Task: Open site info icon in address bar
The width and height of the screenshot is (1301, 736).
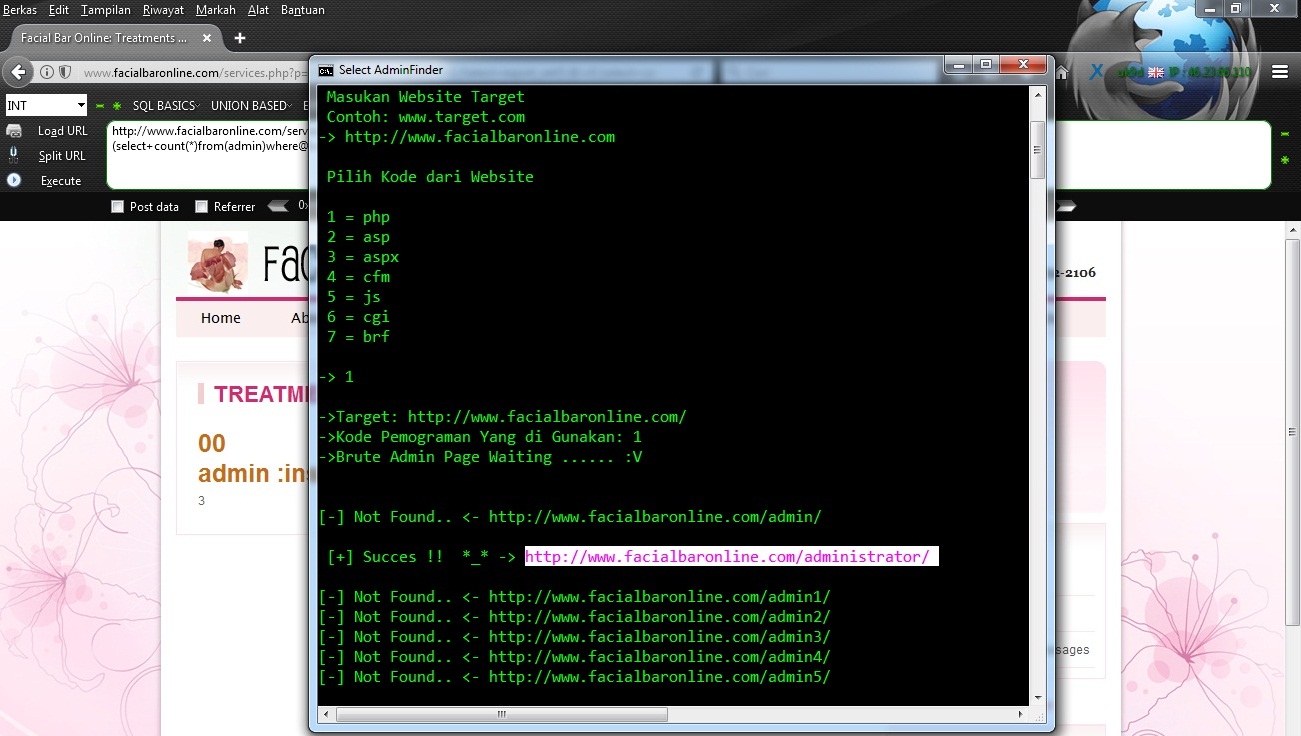Action: 47,72
